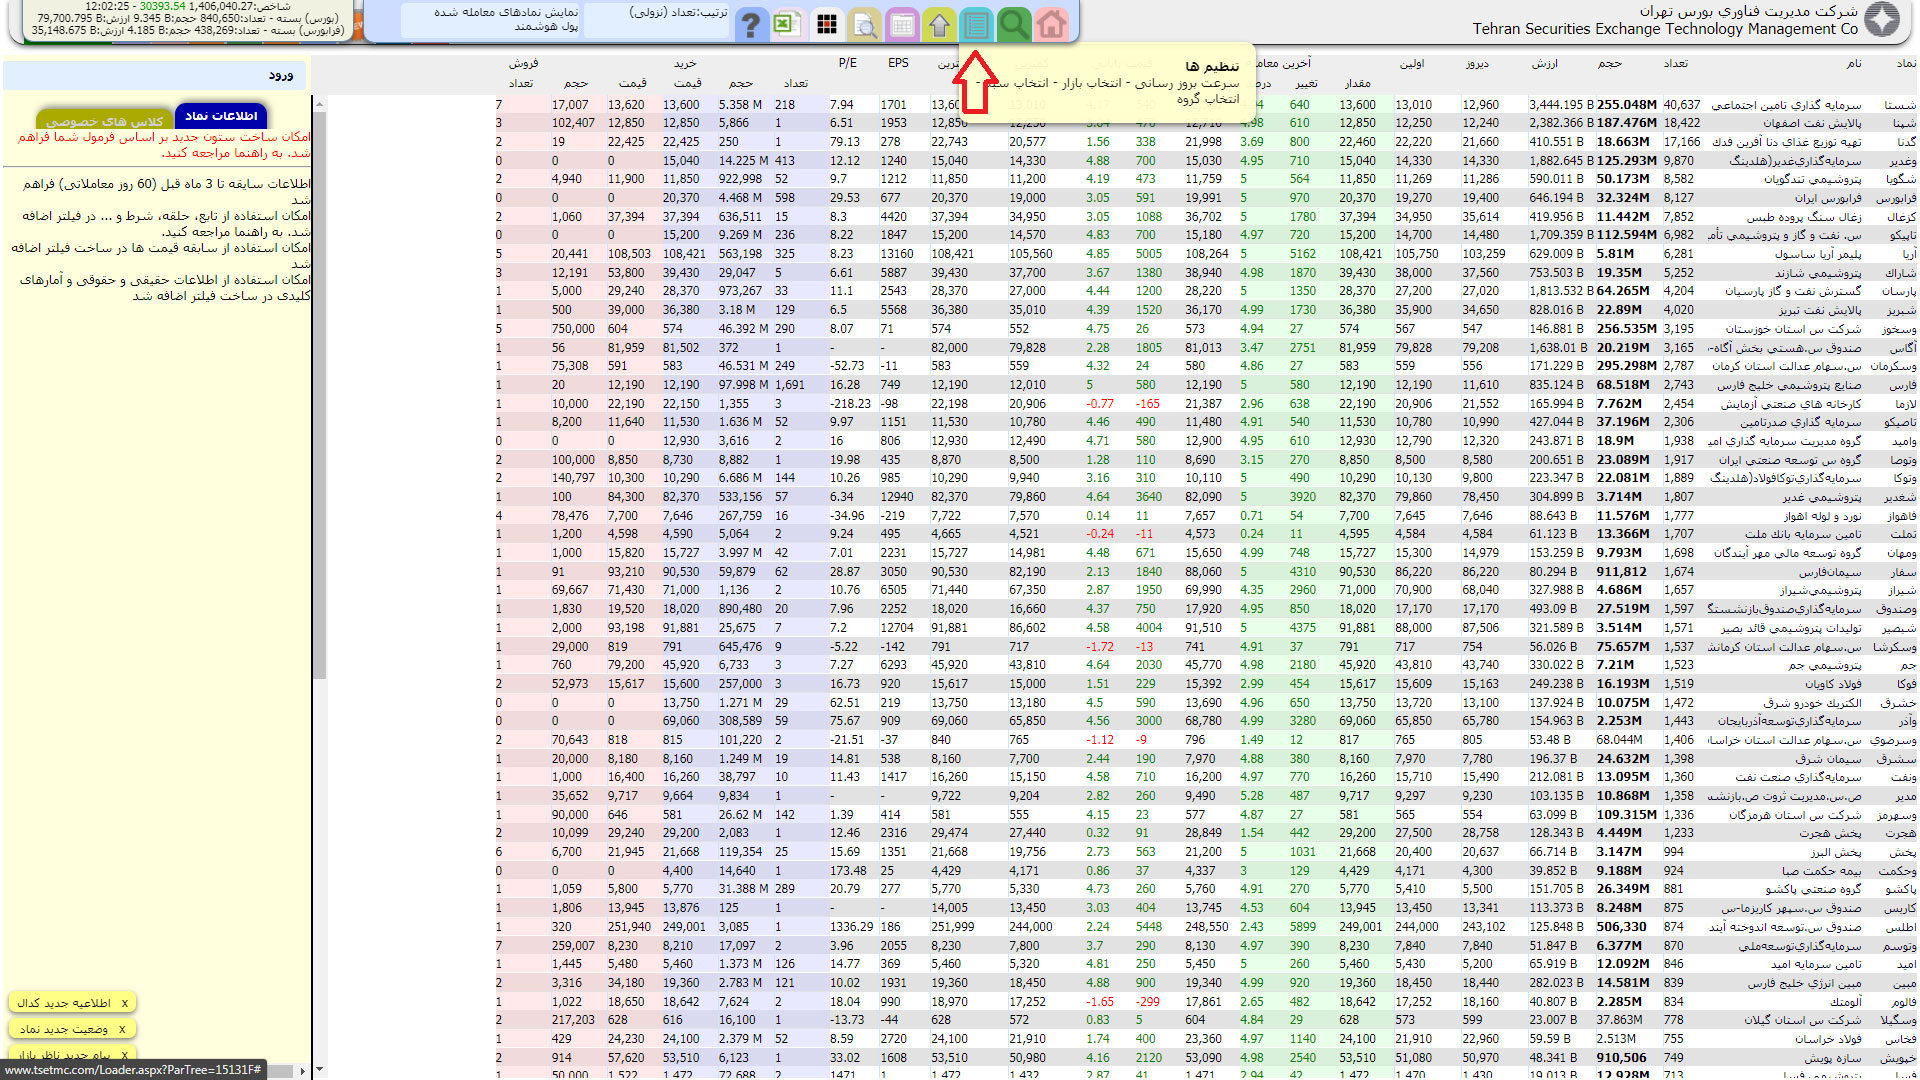Open the teal settings list icon
The width and height of the screenshot is (1920, 1080).
[976, 24]
